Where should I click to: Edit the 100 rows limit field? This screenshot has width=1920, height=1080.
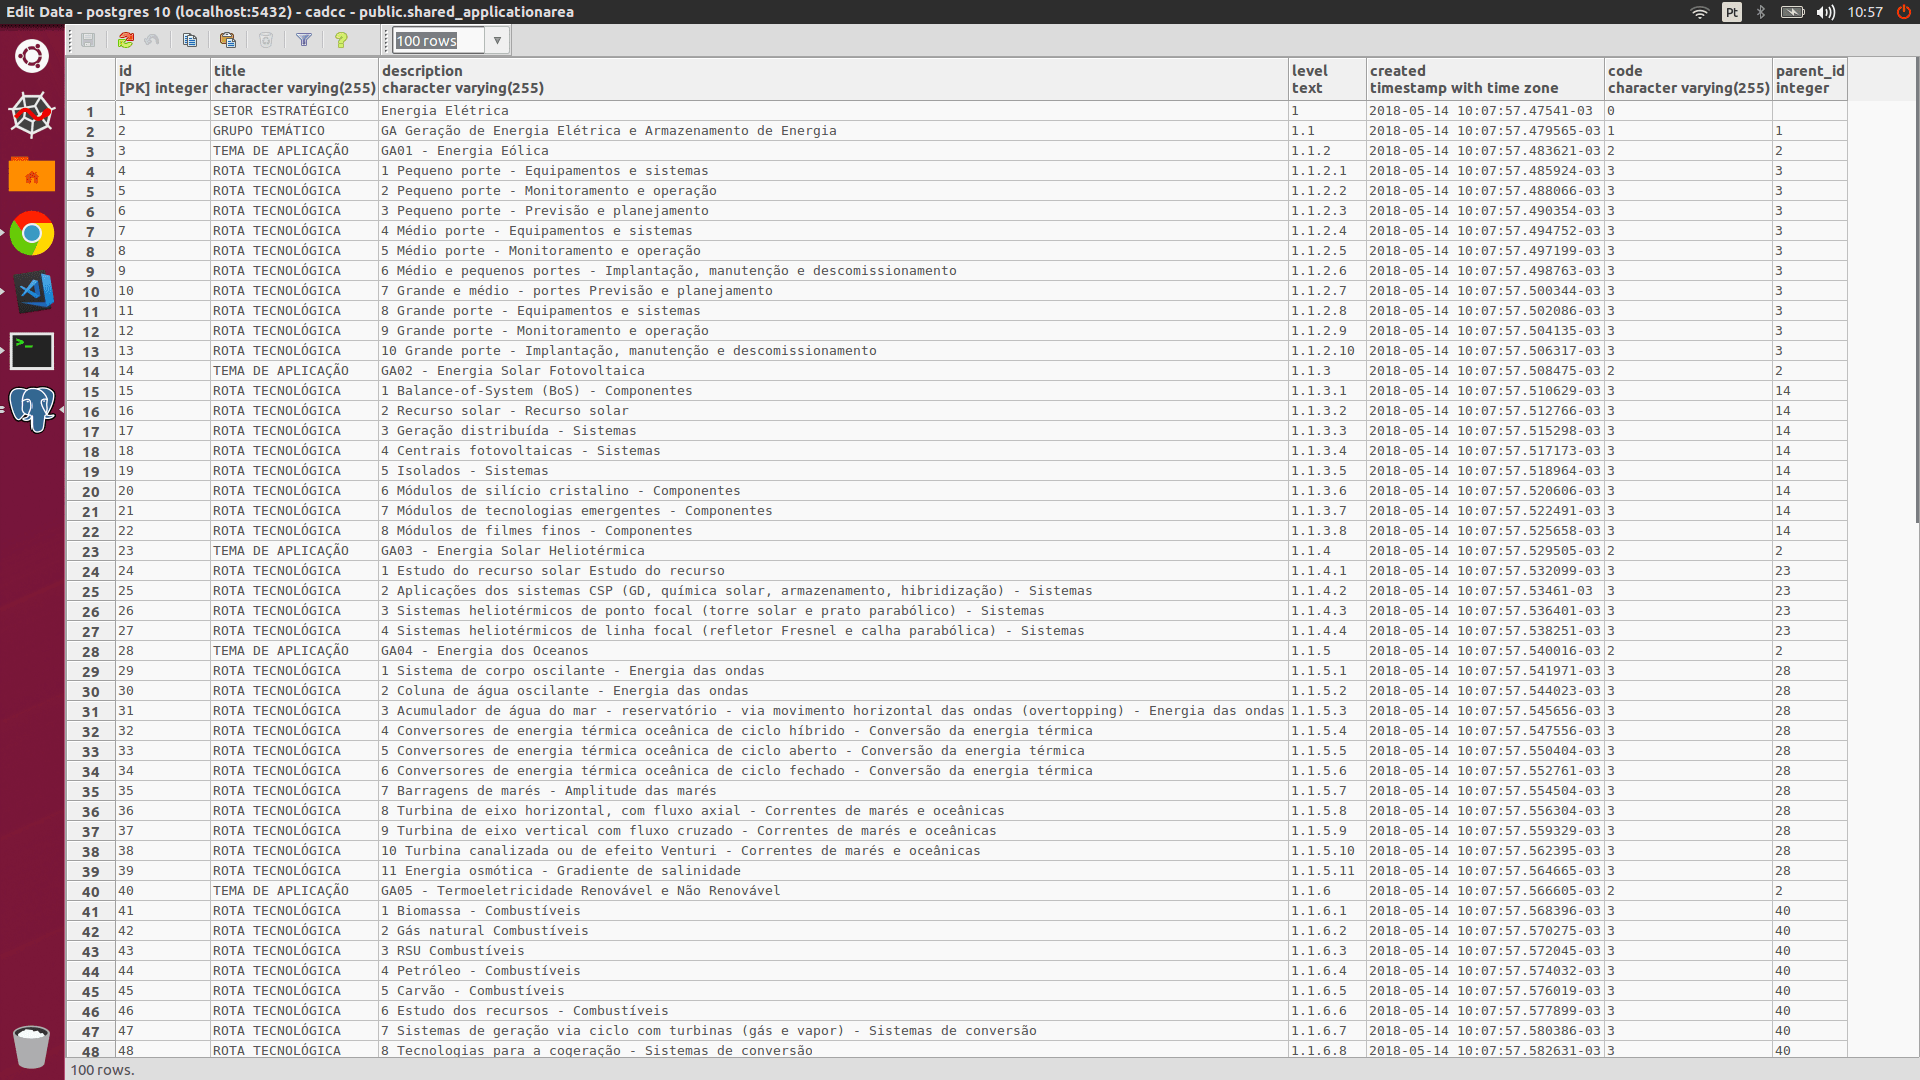click(438, 40)
